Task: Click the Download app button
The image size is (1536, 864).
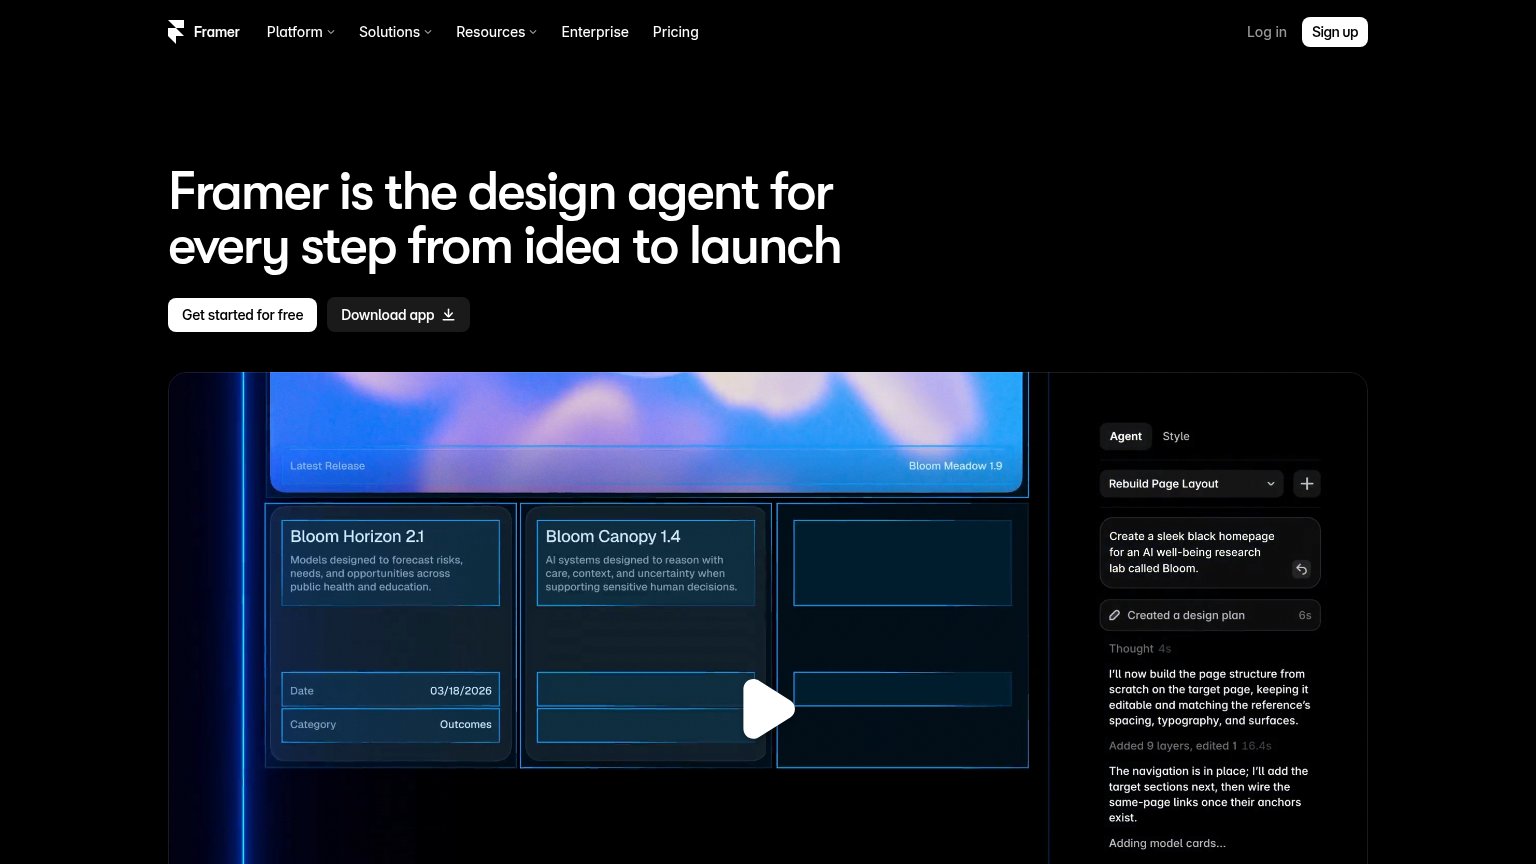Action: pyautogui.click(x=398, y=315)
